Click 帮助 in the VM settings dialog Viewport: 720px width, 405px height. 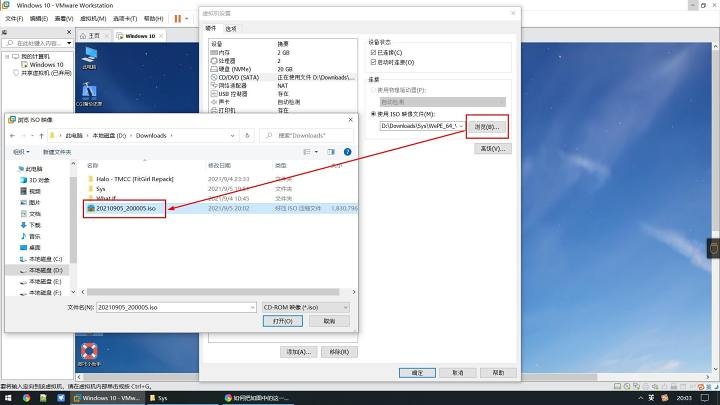[498, 373]
